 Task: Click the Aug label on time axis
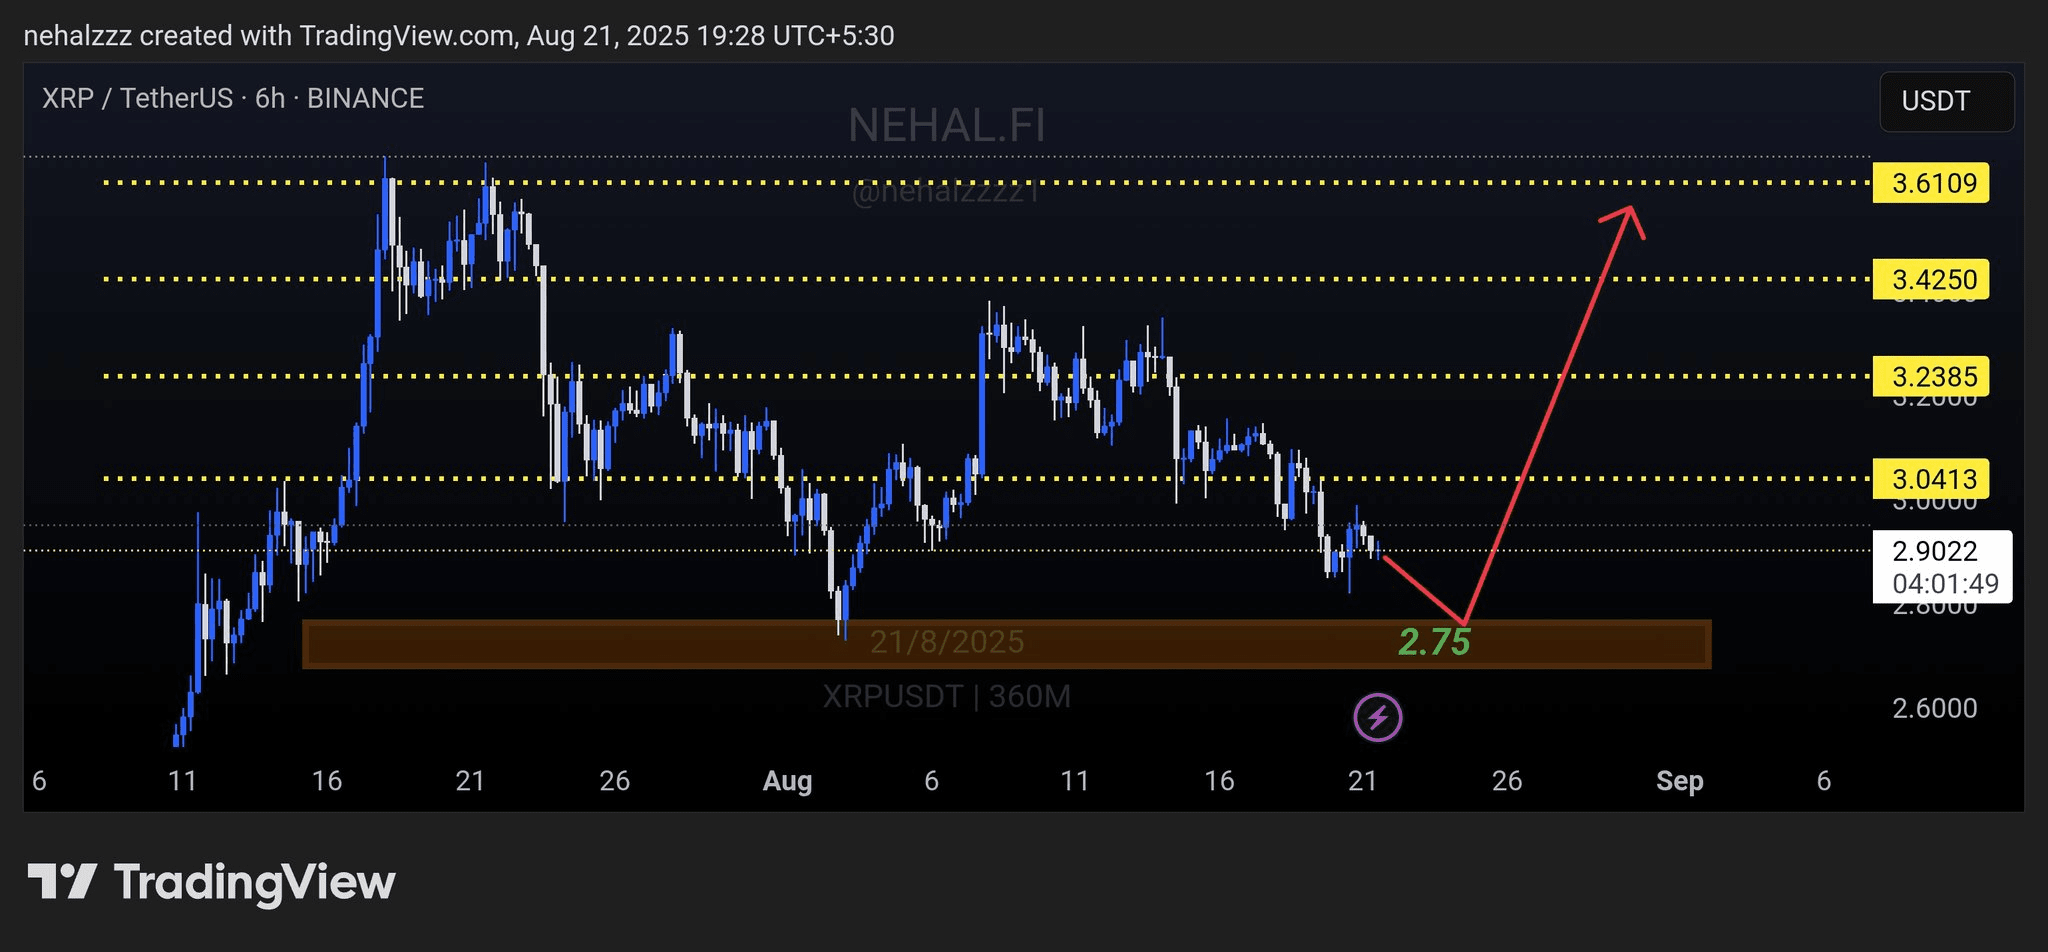pos(787,781)
